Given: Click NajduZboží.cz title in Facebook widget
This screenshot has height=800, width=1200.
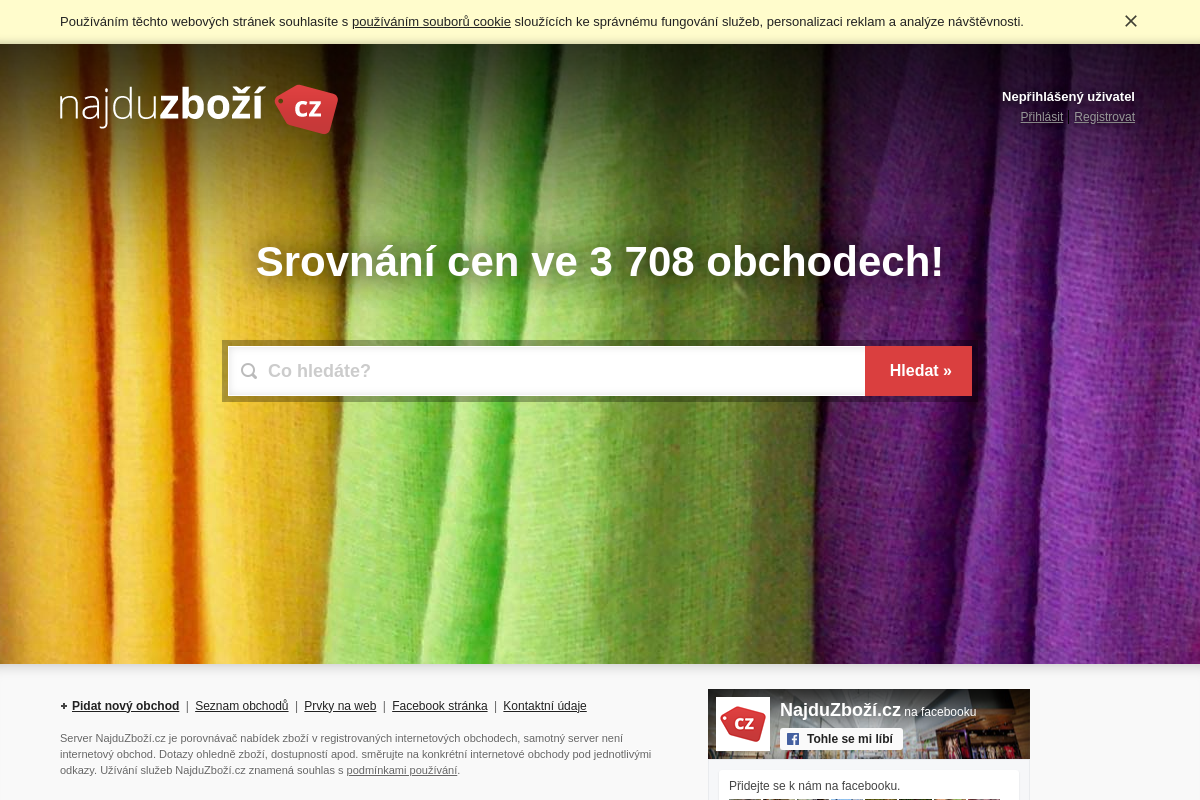Looking at the screenshot, I should [x=840, y=710].
